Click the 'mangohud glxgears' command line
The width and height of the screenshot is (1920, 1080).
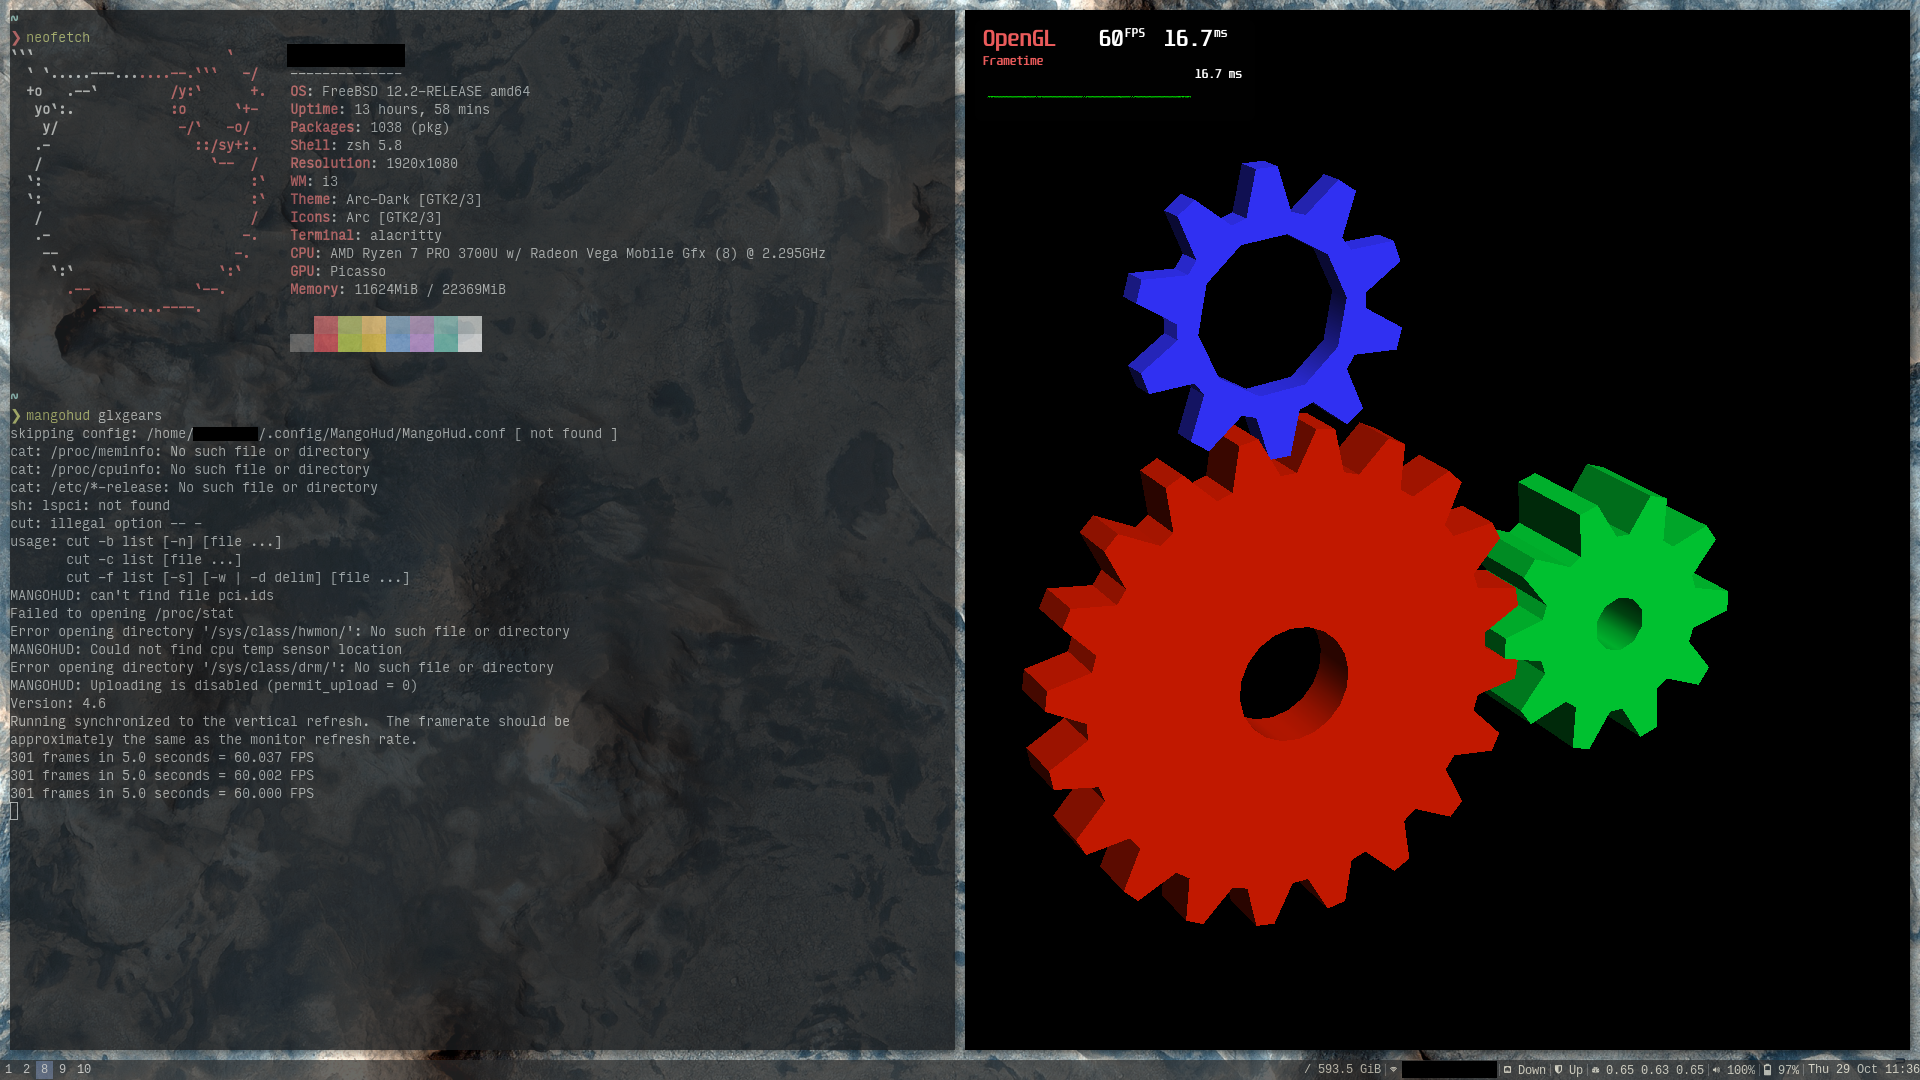[94, 416]
